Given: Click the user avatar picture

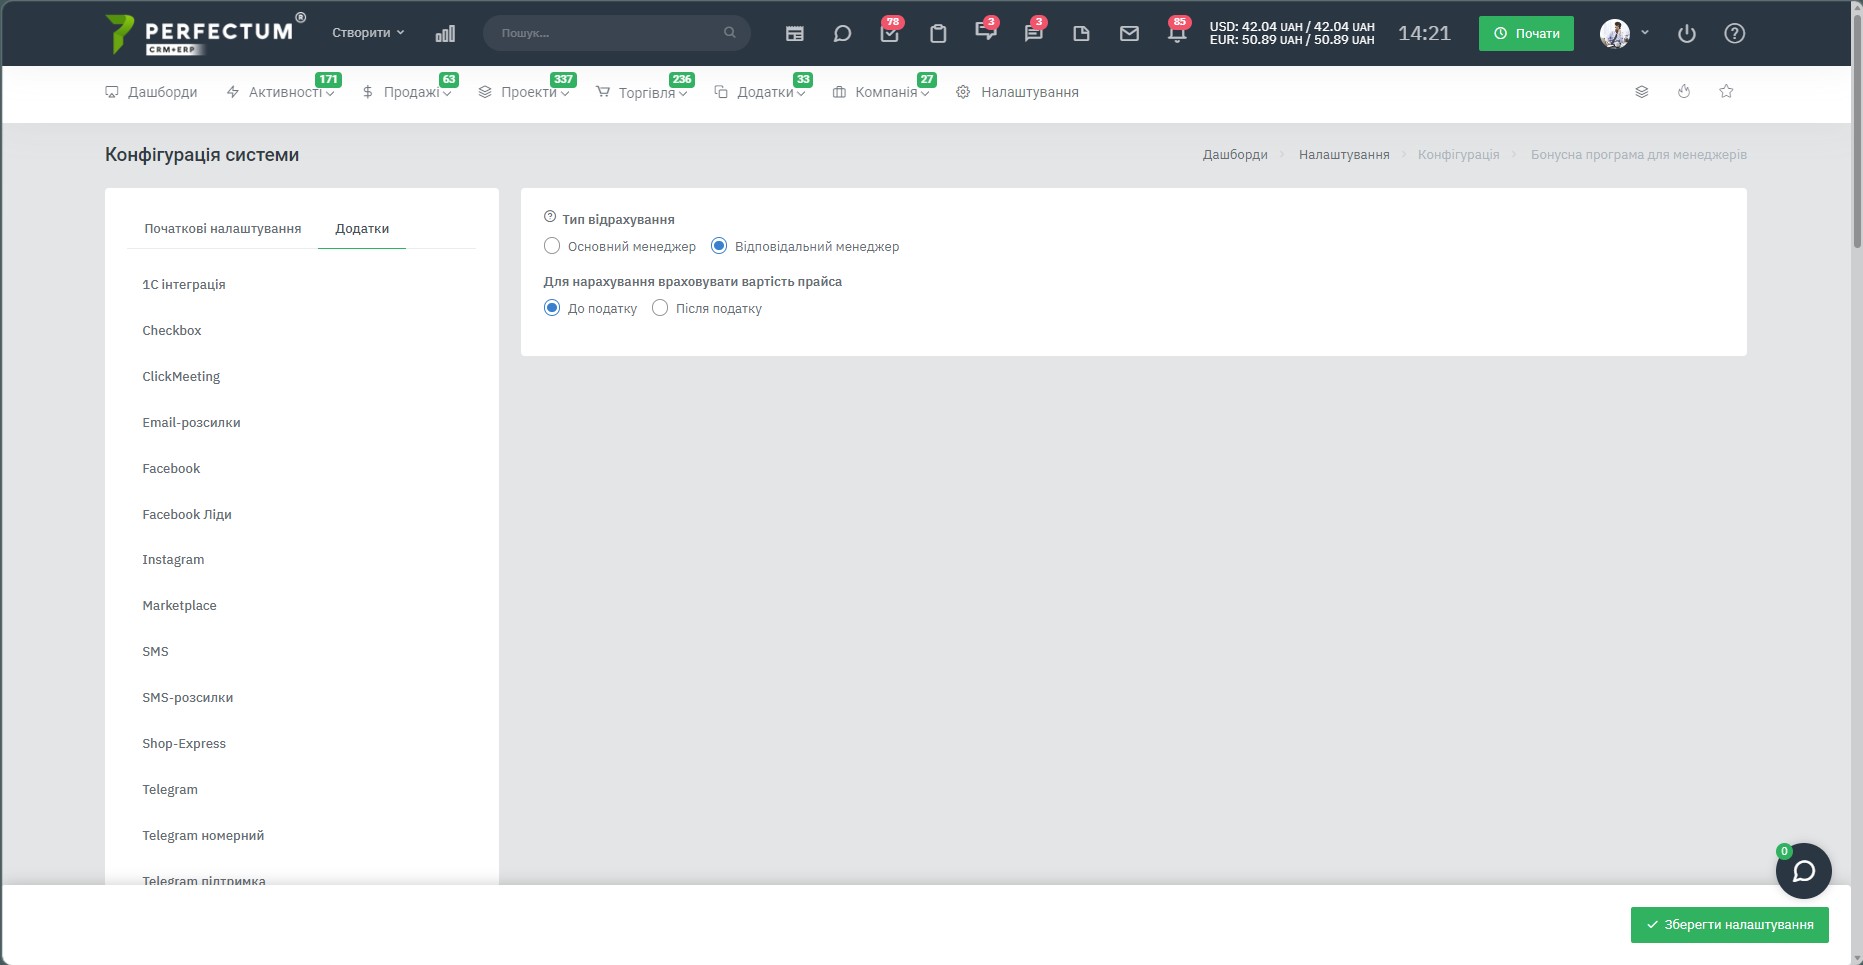Looking at the screenshot, I should pyautogui.click(x=1615, y=33).
